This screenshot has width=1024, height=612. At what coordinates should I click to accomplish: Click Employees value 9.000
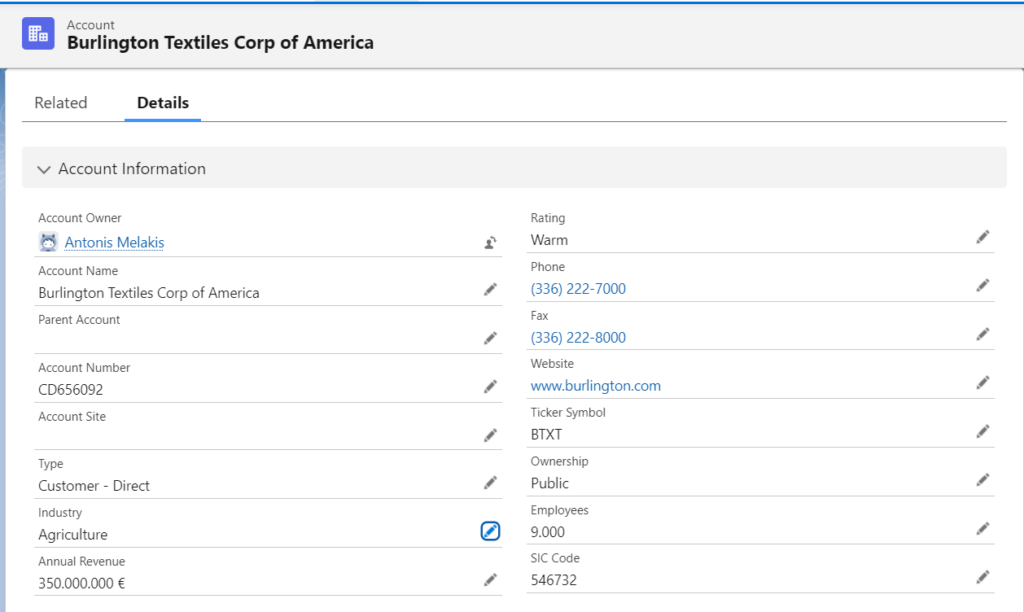tap(547, 532)
